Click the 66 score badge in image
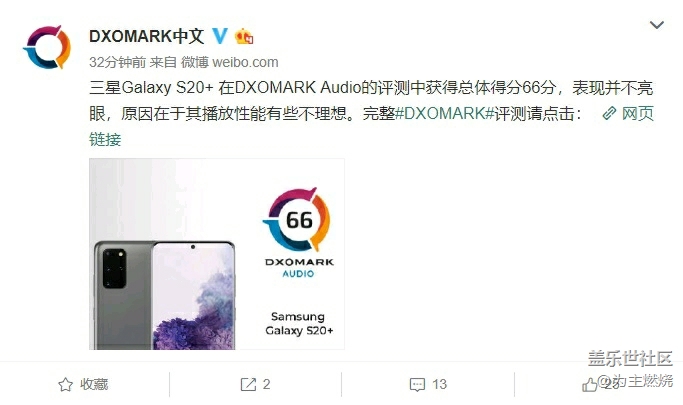 298,220
